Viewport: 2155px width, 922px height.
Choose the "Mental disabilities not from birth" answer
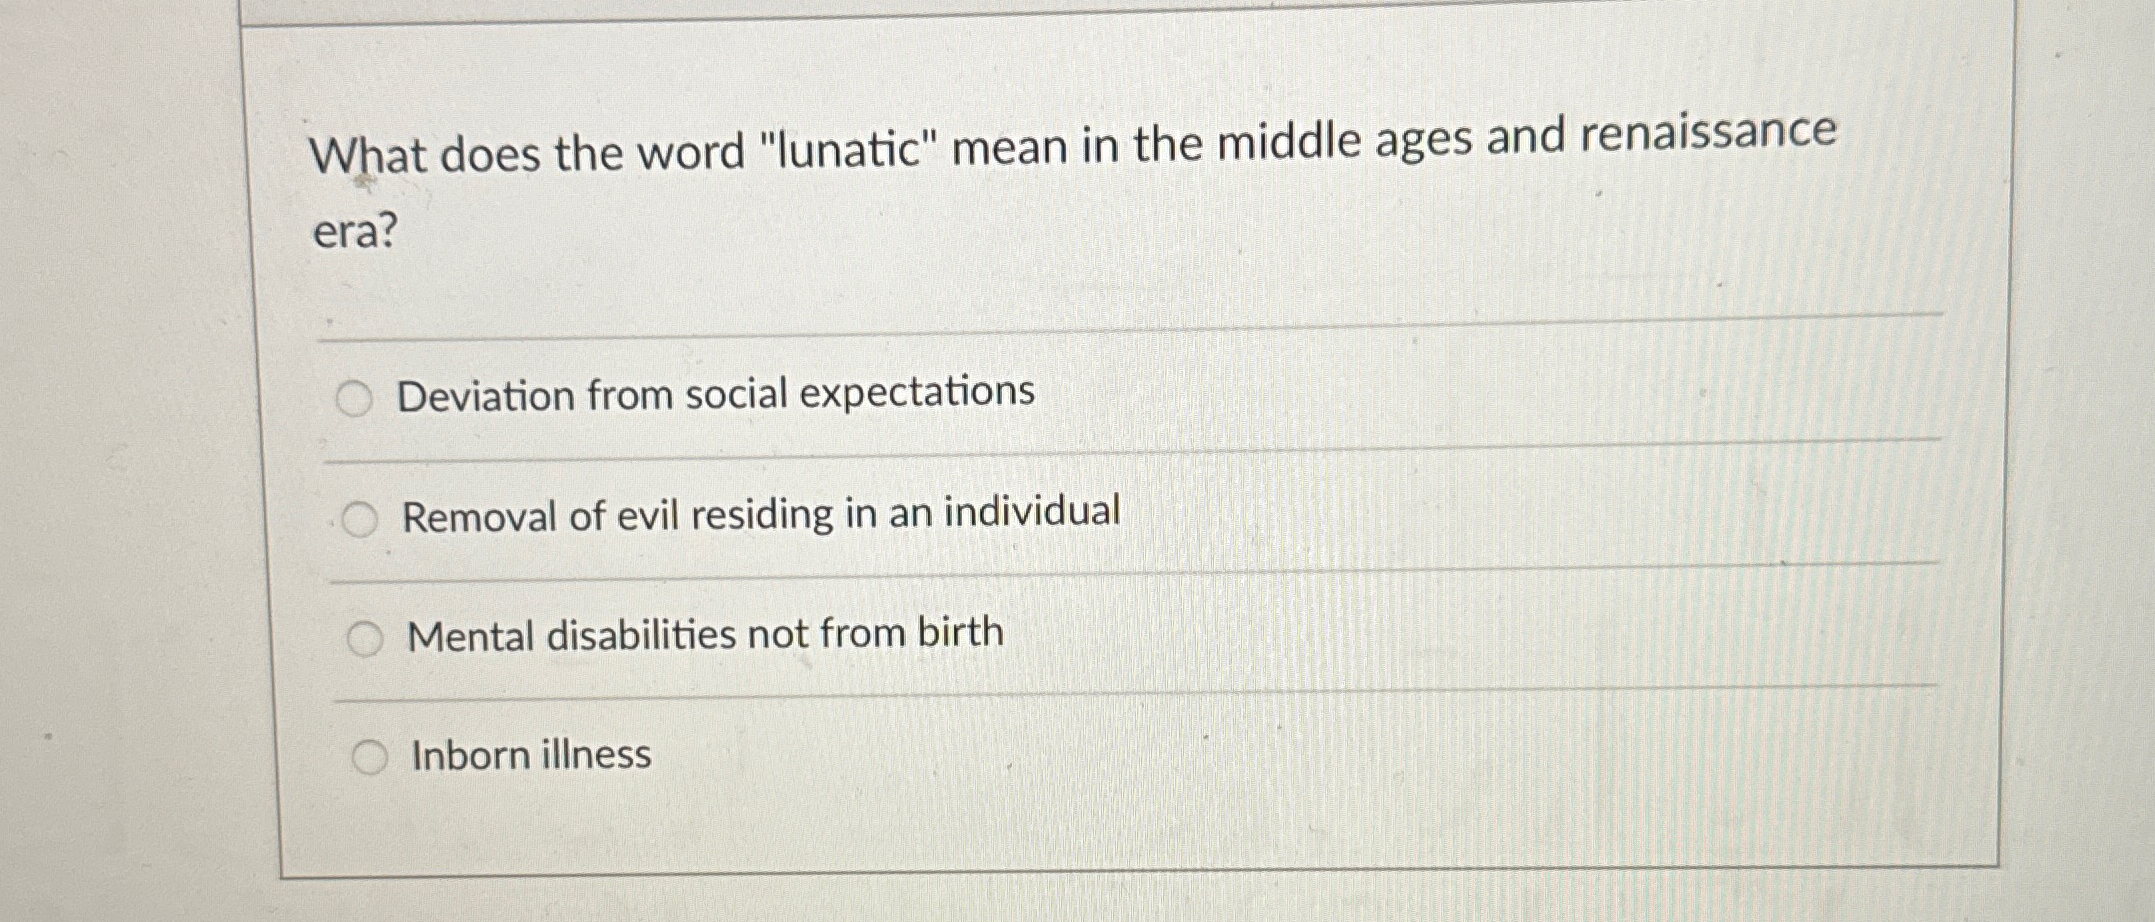[368, 636]
